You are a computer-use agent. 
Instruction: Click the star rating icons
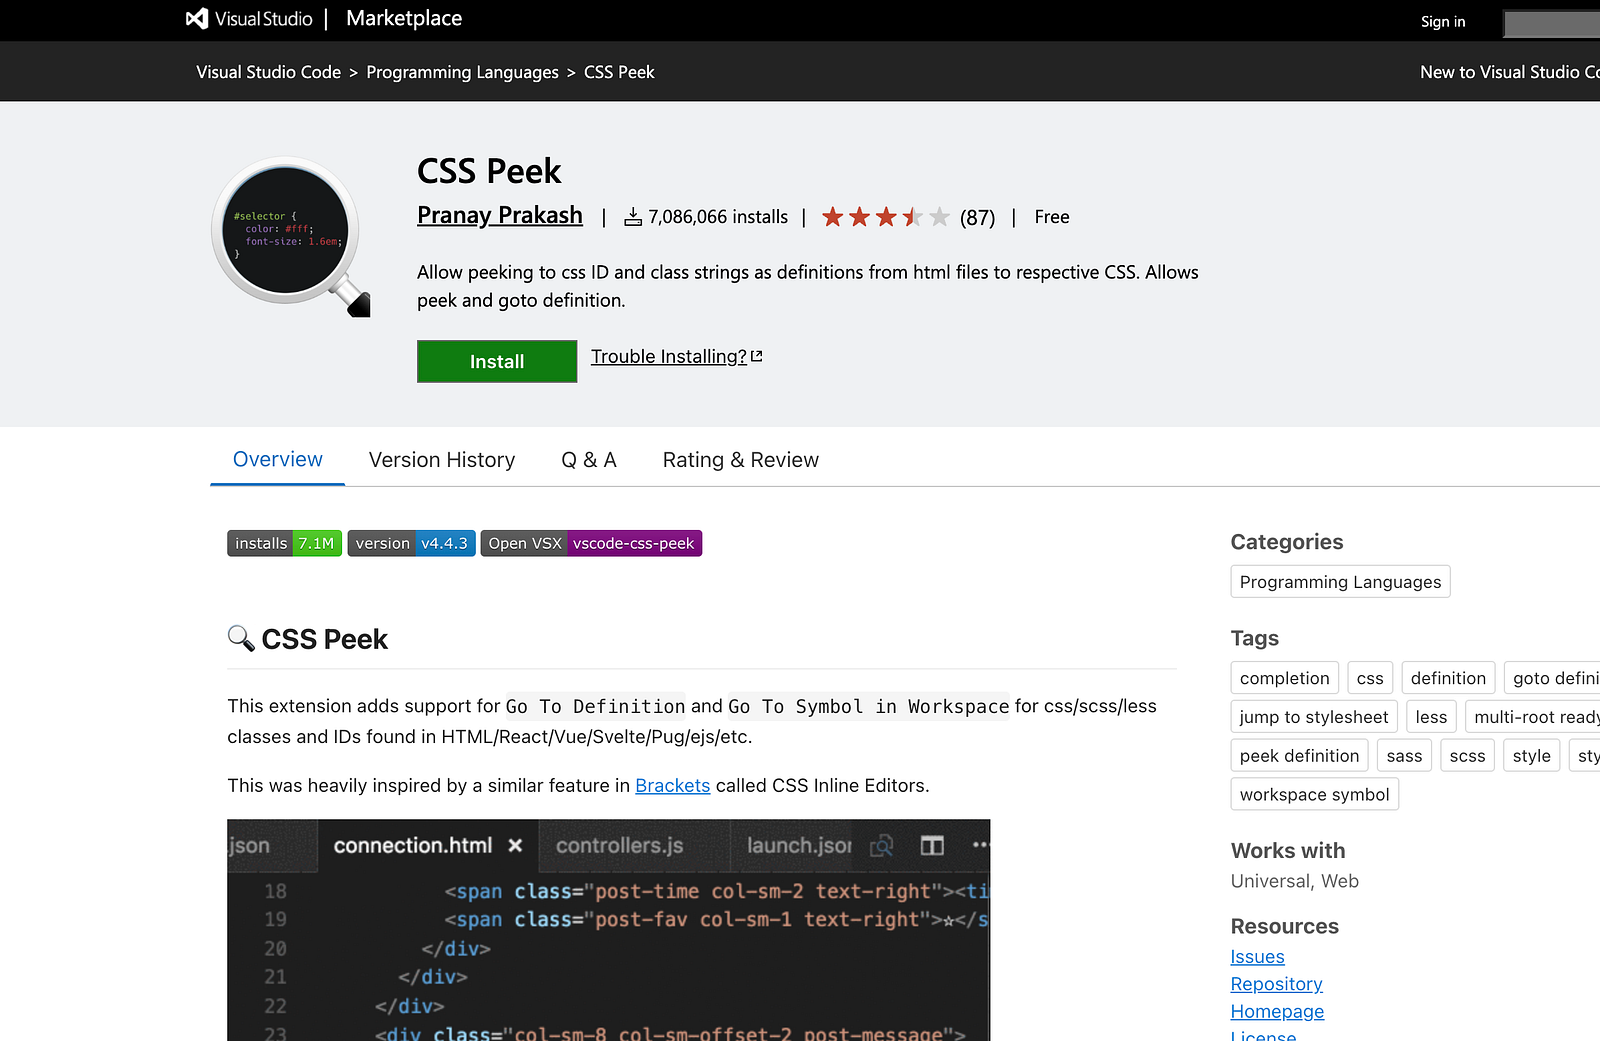click(885, 217)
